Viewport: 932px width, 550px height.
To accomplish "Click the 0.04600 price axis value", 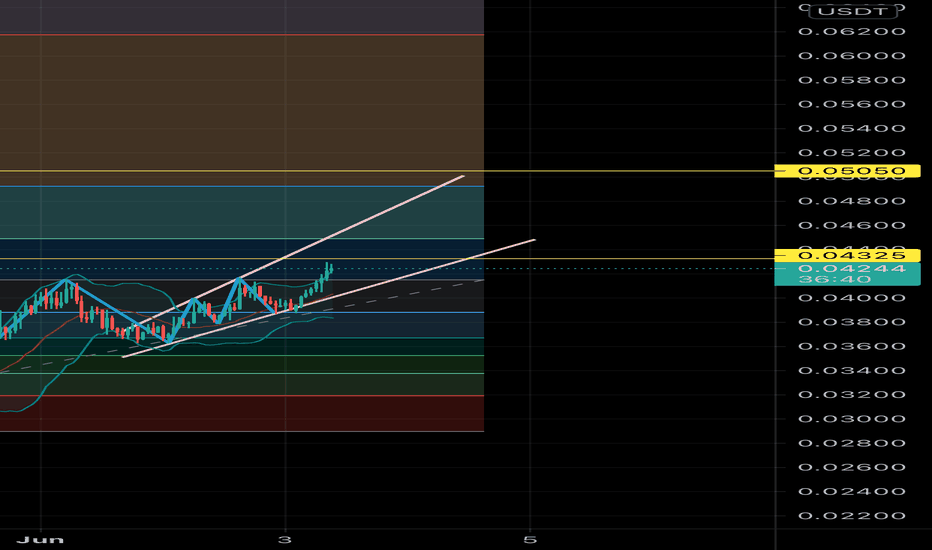I will tap(852, 225).
